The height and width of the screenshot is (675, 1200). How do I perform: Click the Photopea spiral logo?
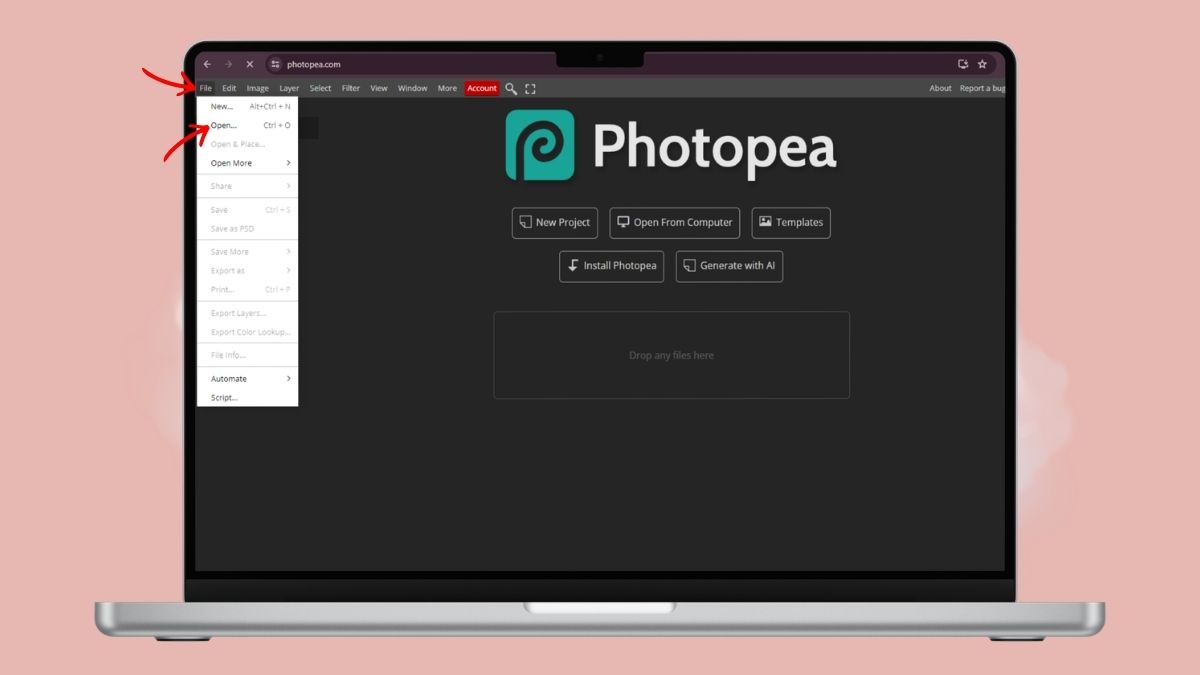point(540,145)
